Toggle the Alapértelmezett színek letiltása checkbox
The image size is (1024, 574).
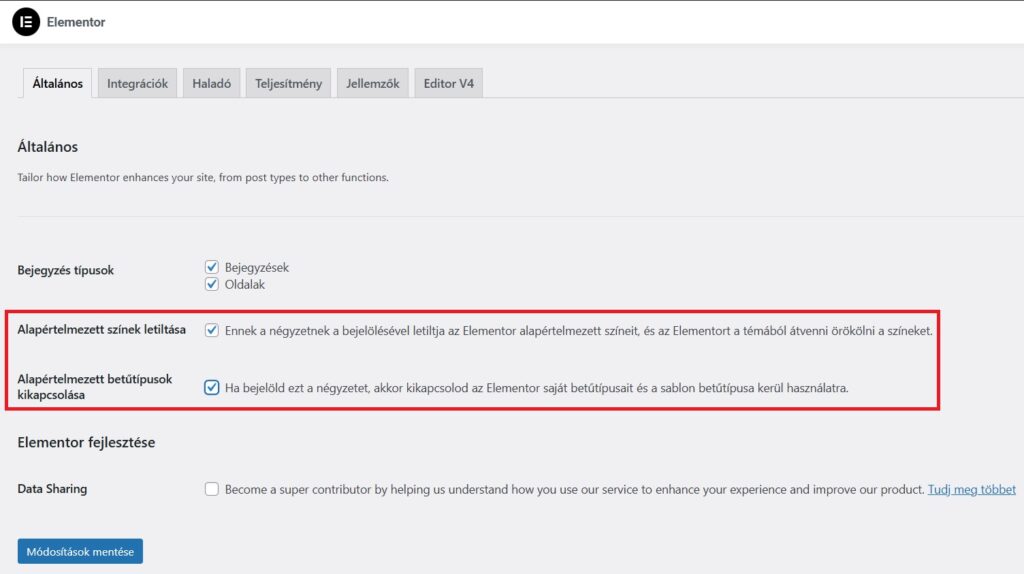pos(211,330)
